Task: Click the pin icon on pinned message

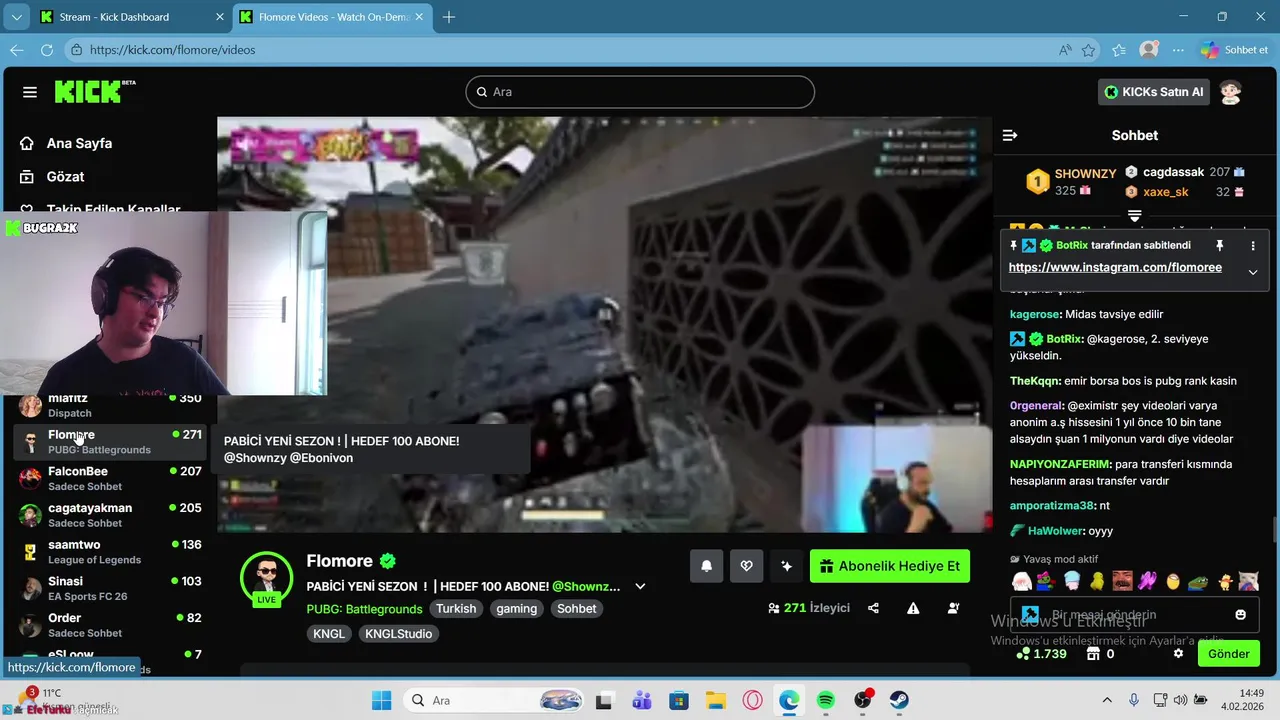Action: (x=1219, y=245)
